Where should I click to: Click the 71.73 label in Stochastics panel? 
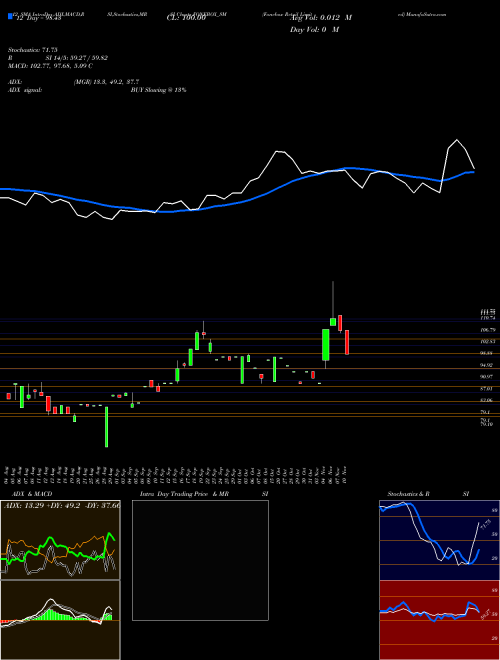[486, 524]
